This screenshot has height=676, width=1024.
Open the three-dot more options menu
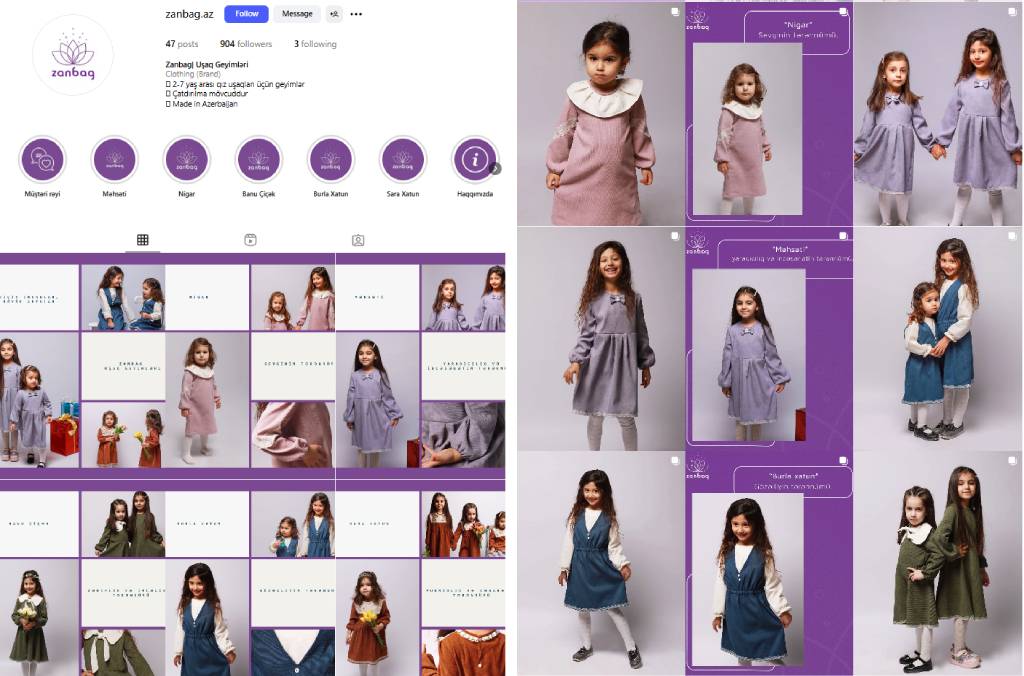tap(356, 14)
